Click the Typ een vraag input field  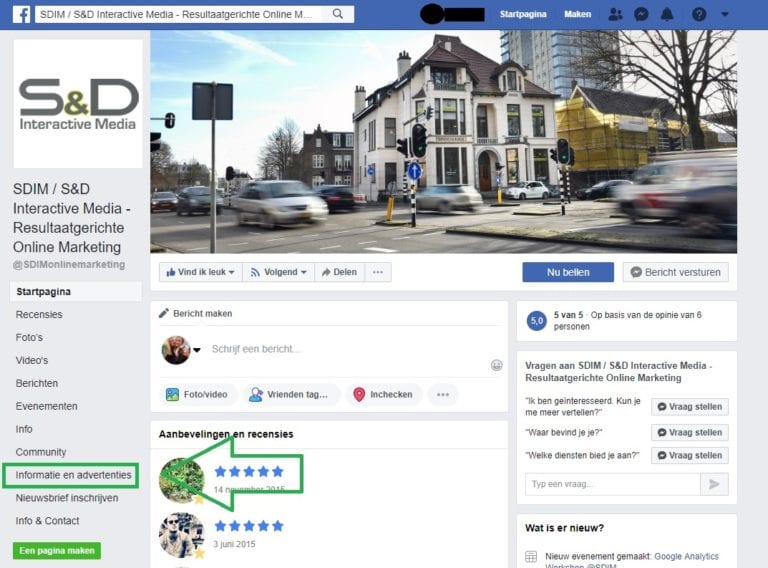click(613, 484)
